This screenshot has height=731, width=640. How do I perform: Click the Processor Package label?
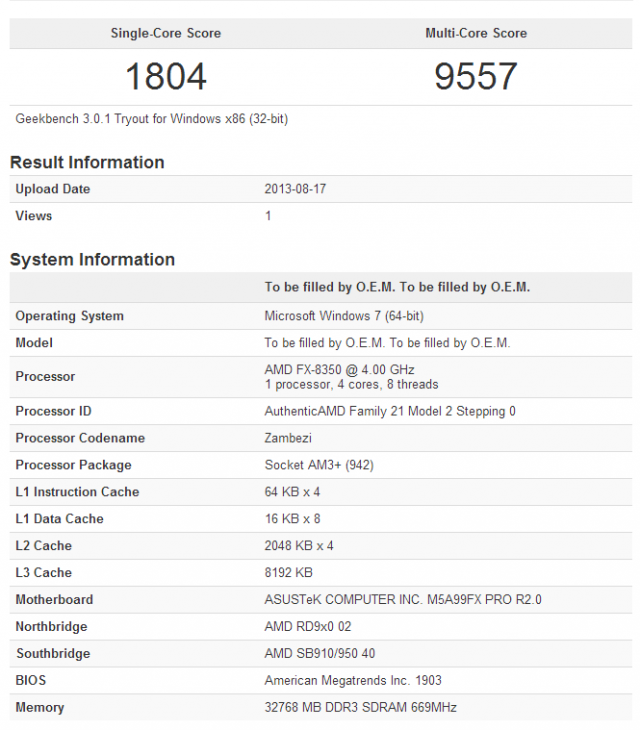73,465
